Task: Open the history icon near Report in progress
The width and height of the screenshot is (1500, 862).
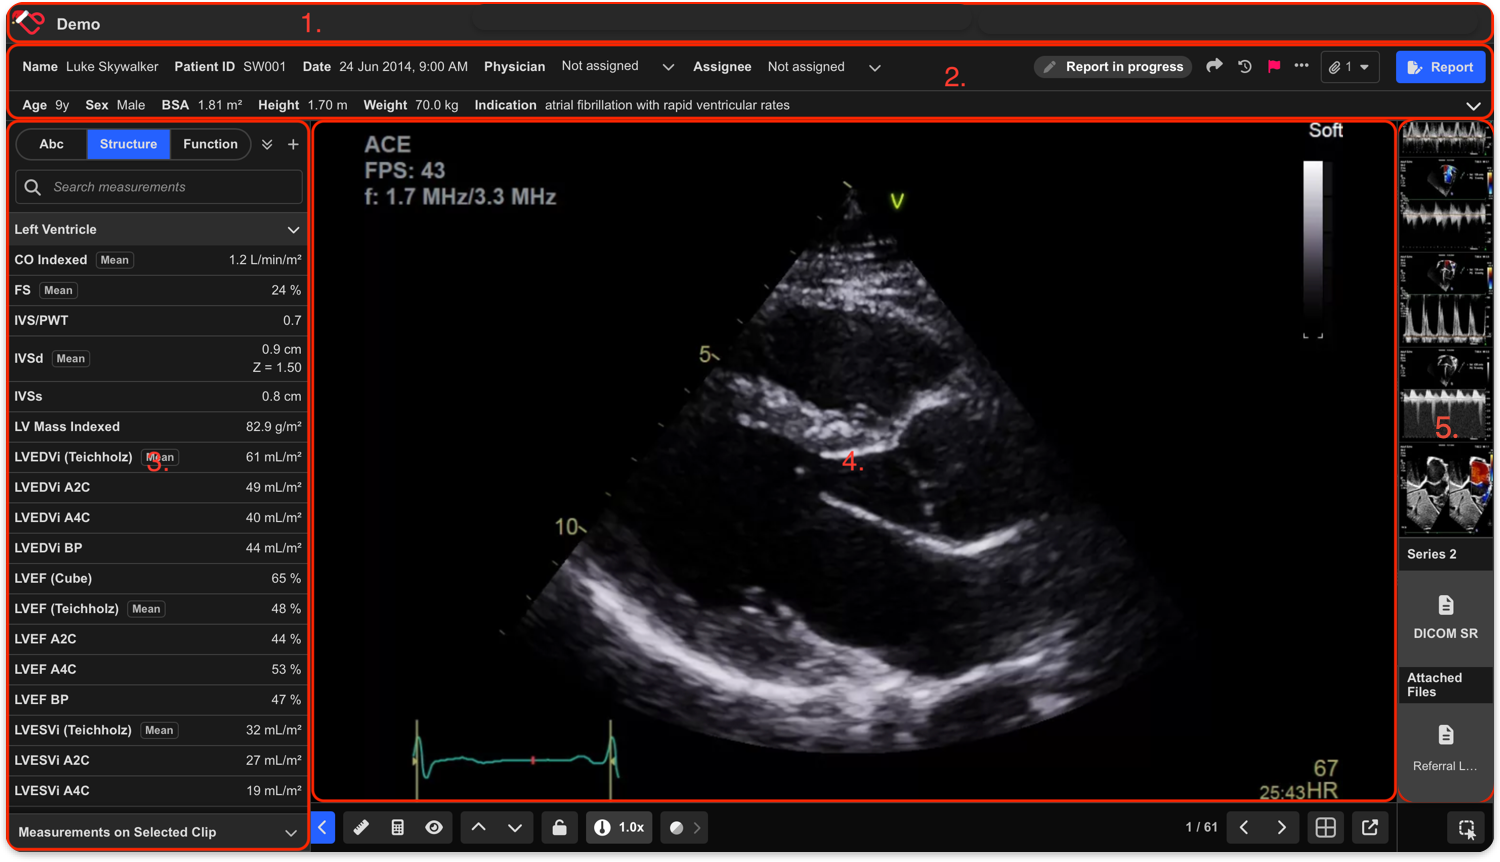Action: [x=1245, y=67]
